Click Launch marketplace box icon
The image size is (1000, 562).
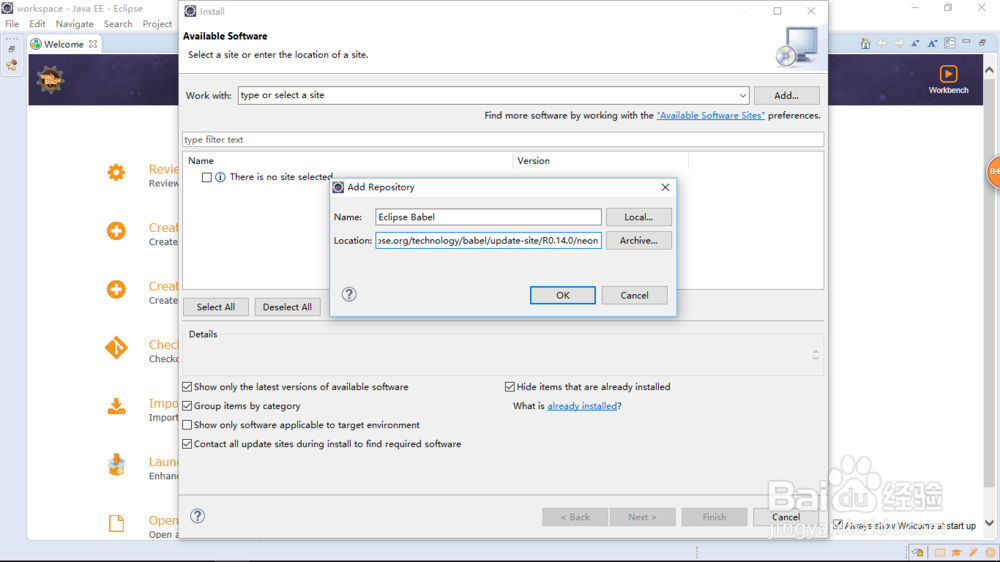click(116, 465)
